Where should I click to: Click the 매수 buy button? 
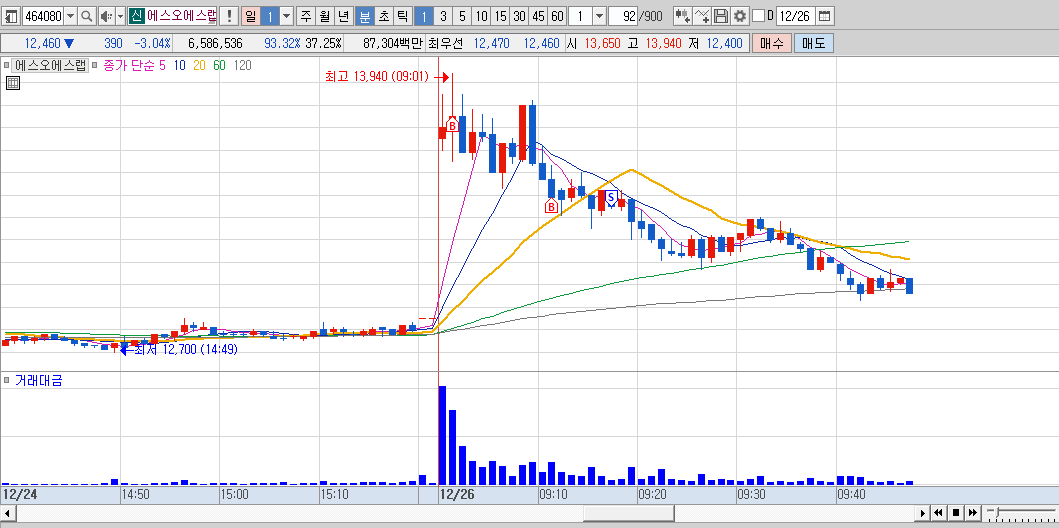[x=771, y=43]
